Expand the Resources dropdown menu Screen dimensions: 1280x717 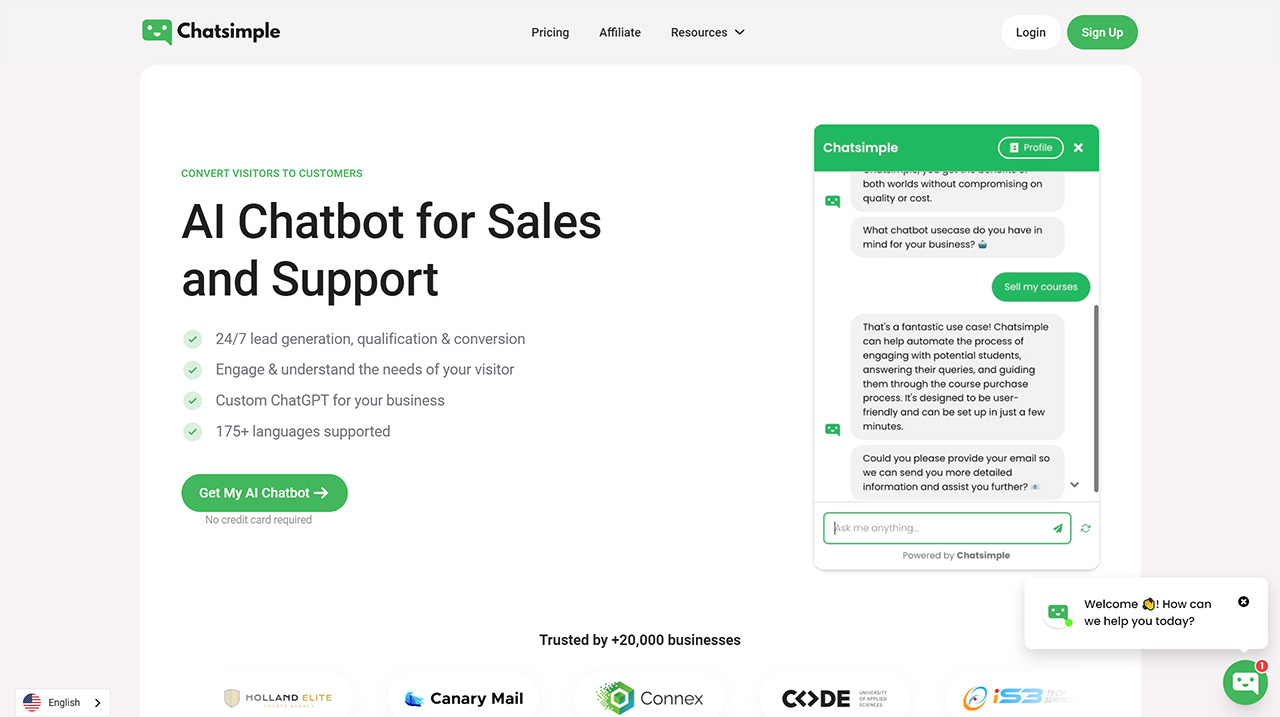coord(707,32)
